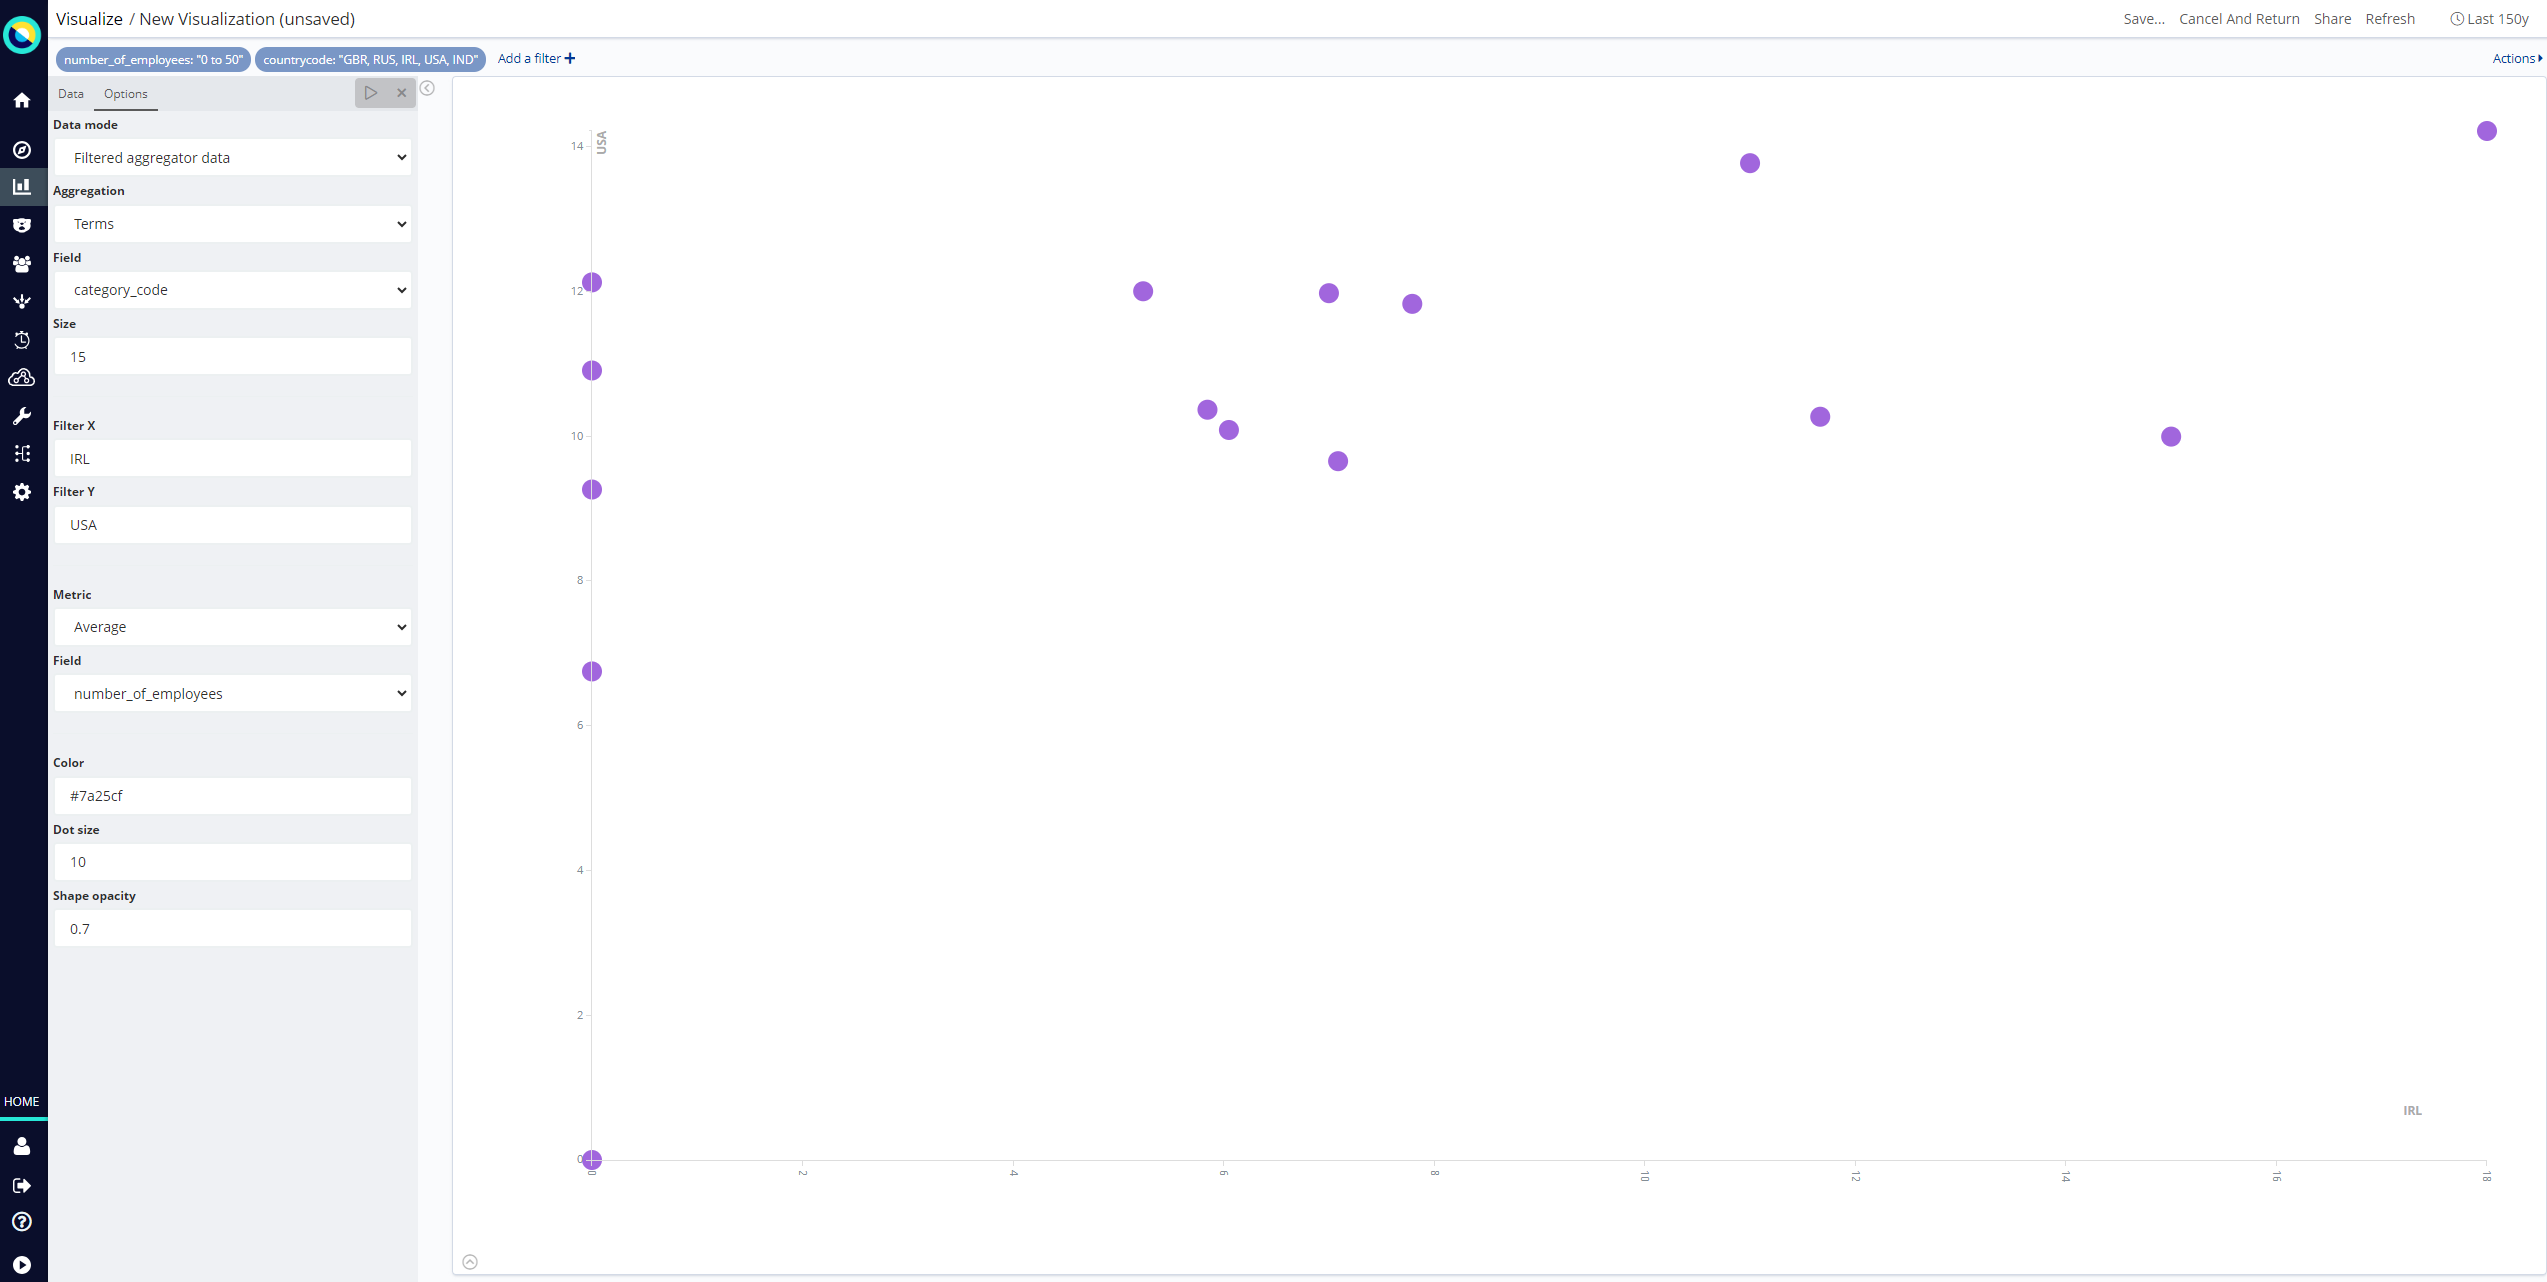Click the run/play button for visualization
2547x1282 pixels.
[371, 93]
